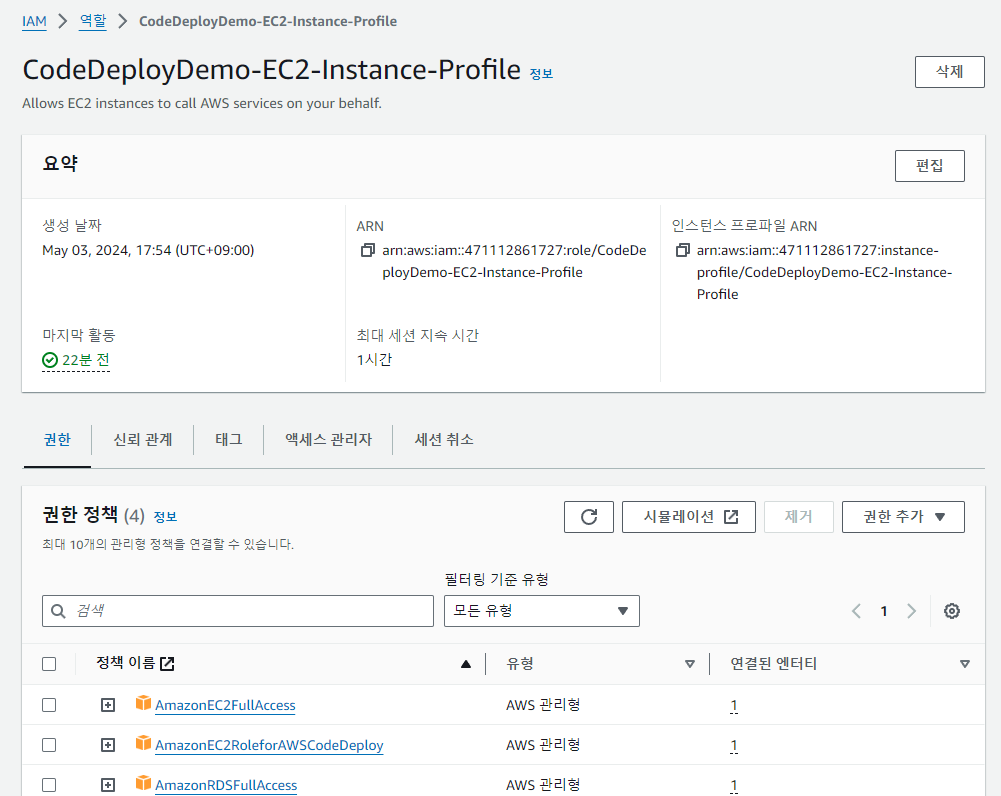Click attached entities count for AmazonRDSFullAccess
This screenshot has width=1001, height=796.
734,786
